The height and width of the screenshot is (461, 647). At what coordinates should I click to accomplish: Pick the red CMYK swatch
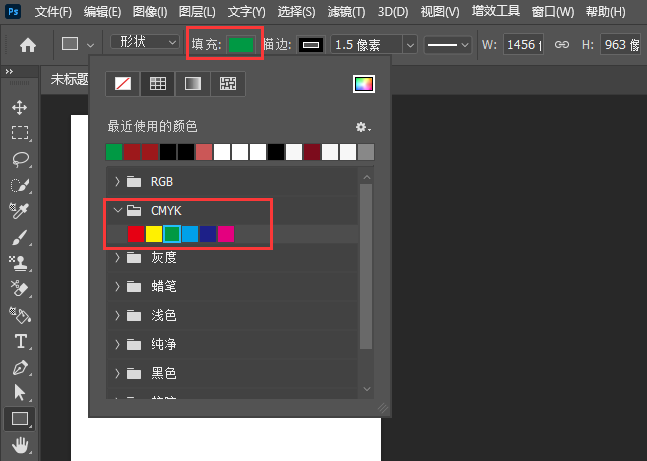[x=136, y=234]
